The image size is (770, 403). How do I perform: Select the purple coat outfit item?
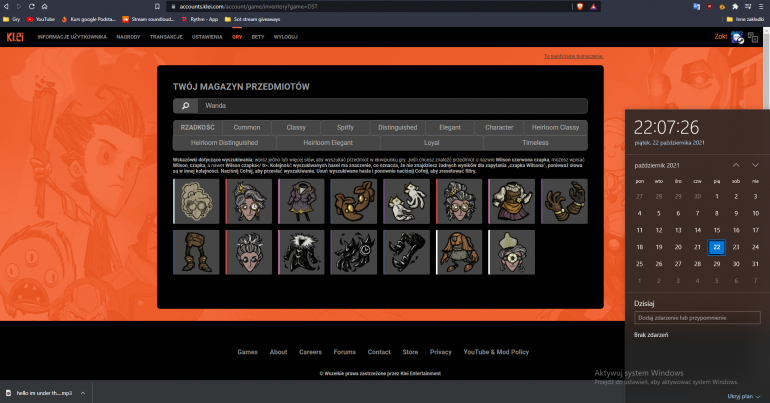pyautogui.click(x=301, y=201)
